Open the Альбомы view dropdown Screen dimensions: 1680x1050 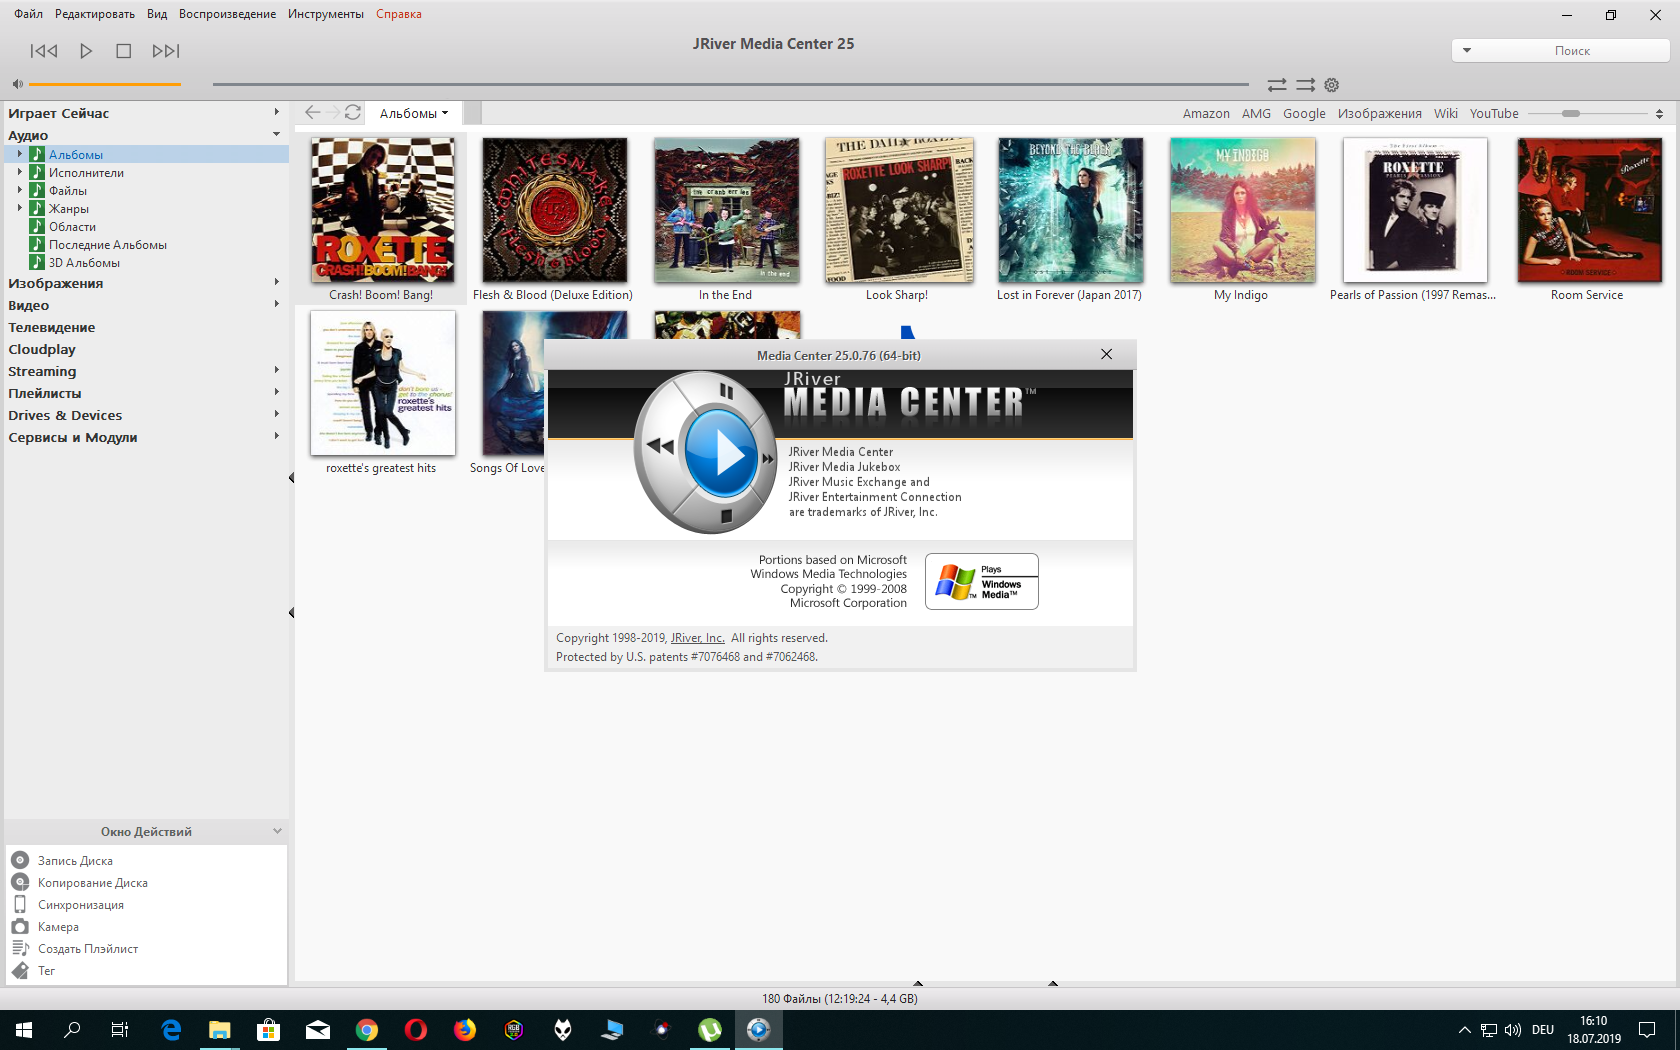tap(414, 113)
